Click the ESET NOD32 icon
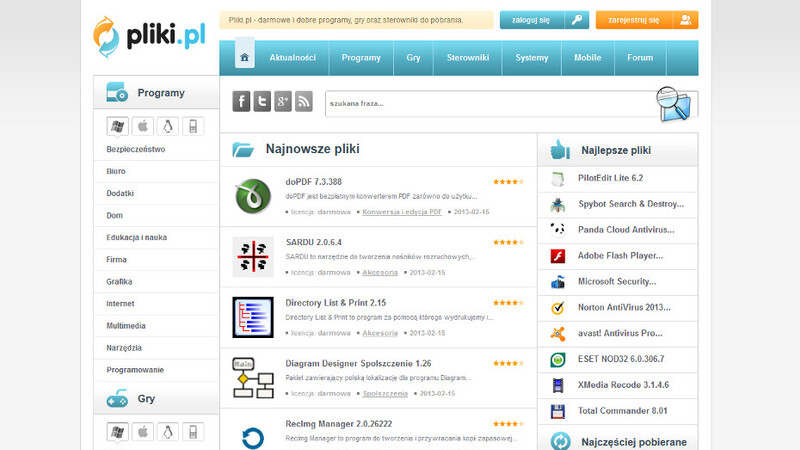Image resolution: width=800 pixels, height=450 pixels. coord(558,359)
